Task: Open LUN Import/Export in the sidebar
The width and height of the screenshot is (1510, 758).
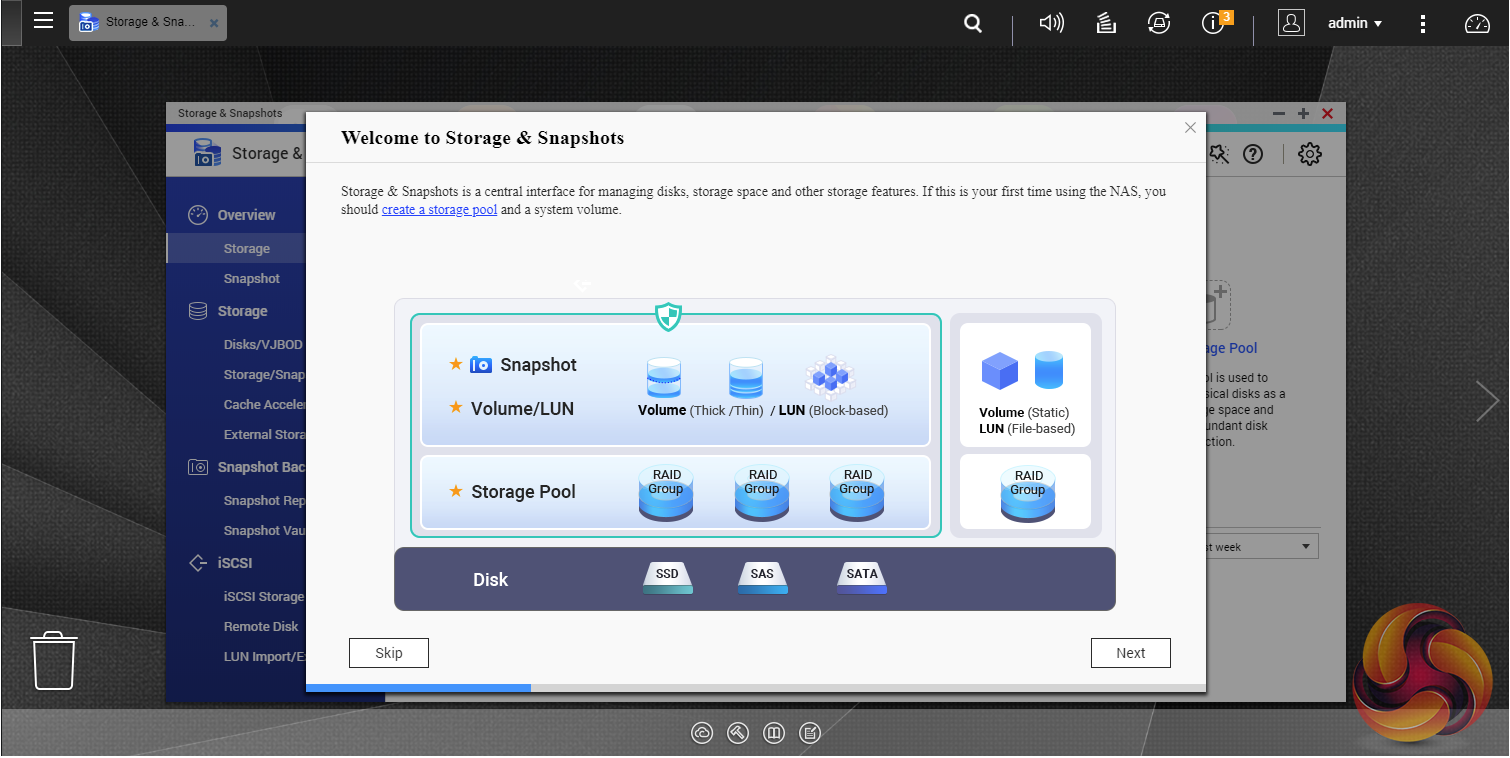Action: [264, 657]
